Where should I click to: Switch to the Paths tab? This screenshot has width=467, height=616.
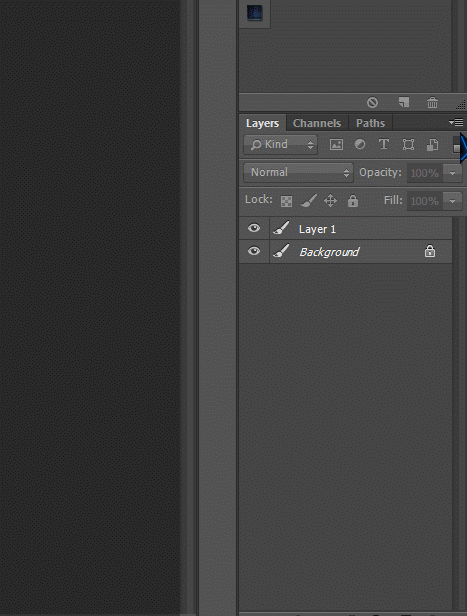click(370, 123)
